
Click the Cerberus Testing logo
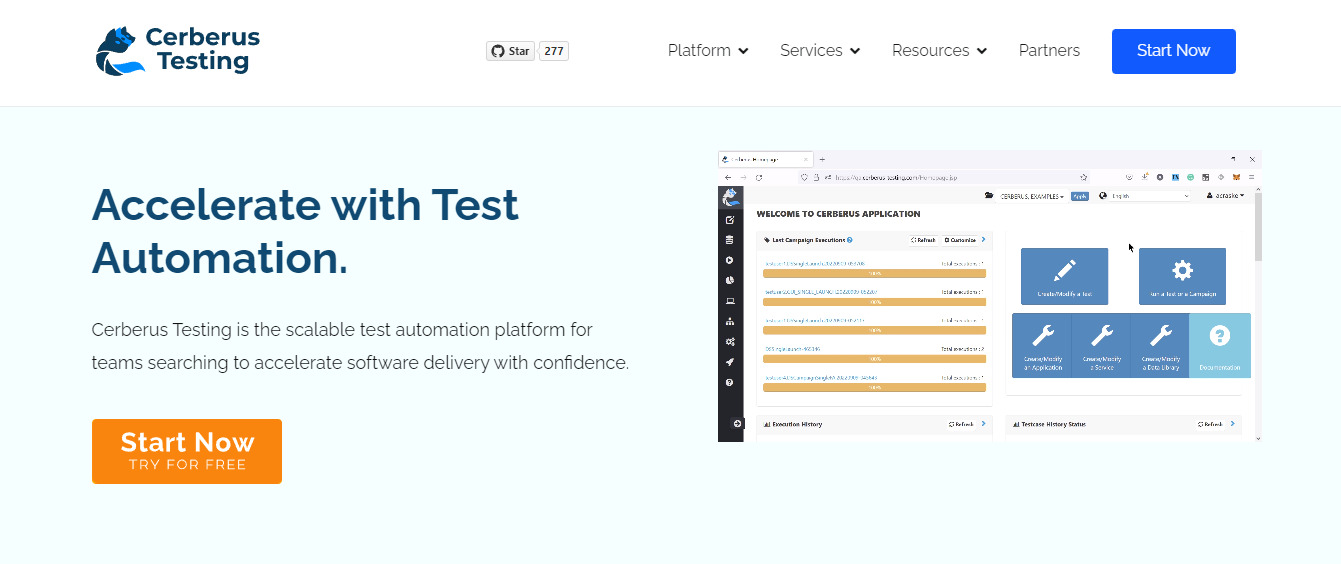pyautogui.click(x=177, y=51)
